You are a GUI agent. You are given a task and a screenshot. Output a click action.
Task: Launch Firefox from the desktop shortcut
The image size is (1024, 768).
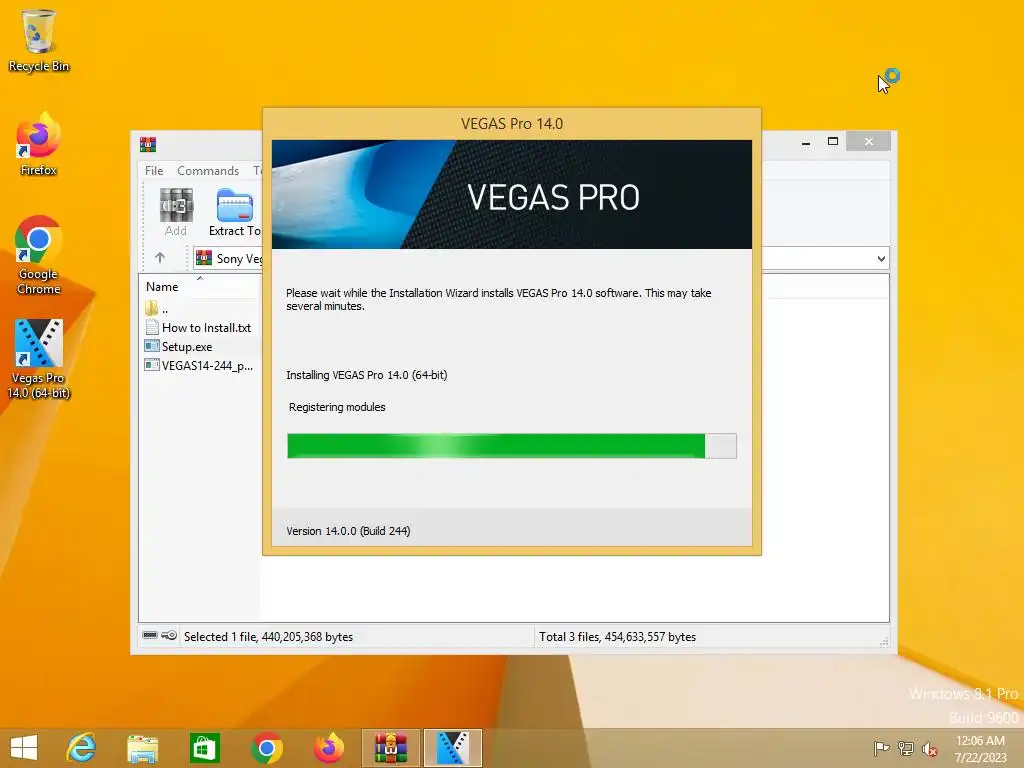[x=39, y=144]
